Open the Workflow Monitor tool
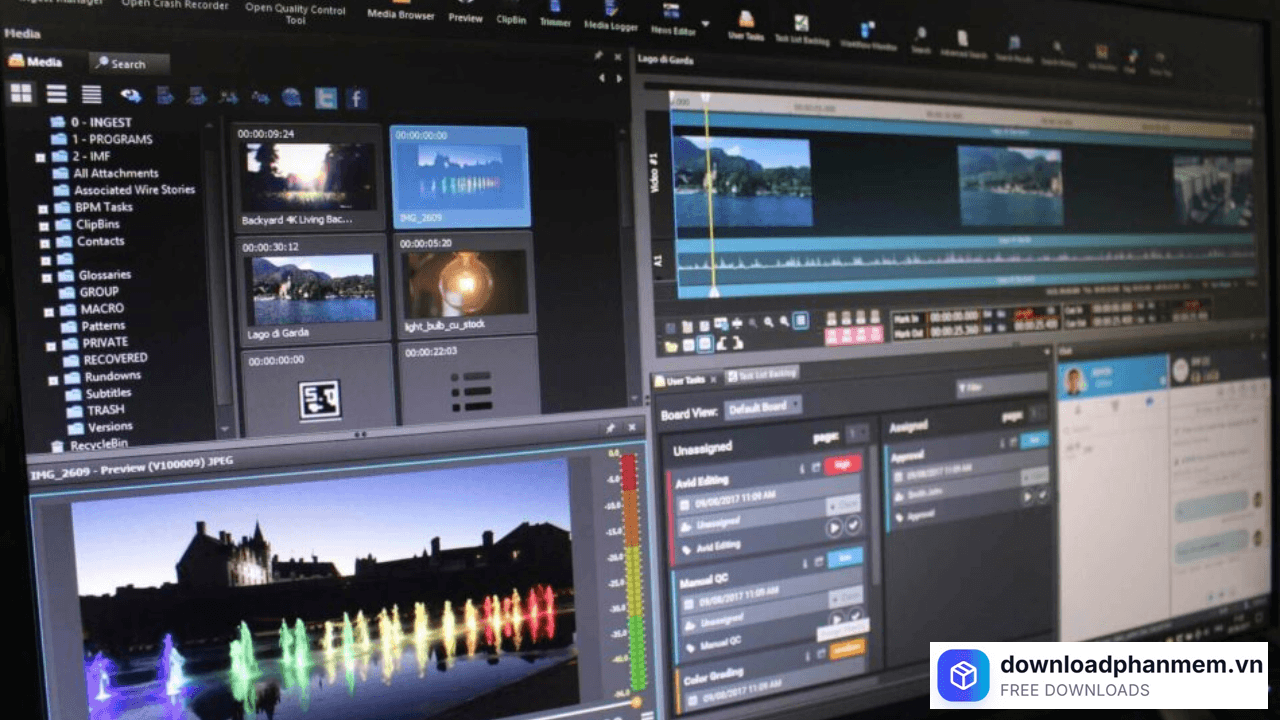 [867, 36]
